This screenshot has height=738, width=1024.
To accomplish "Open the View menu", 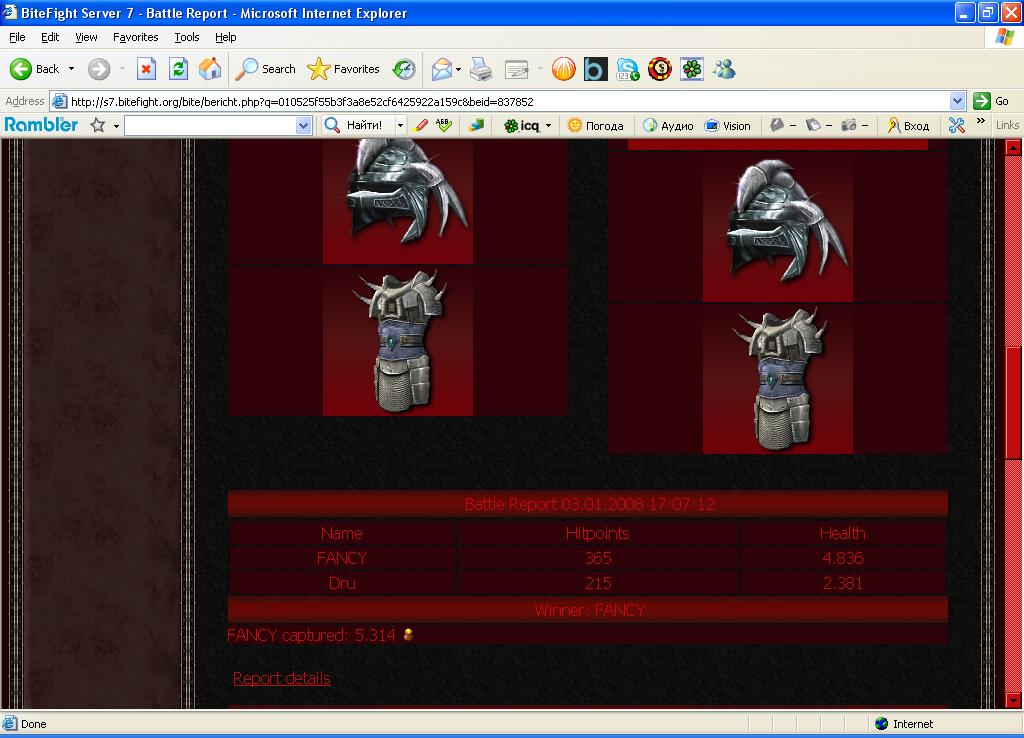I will [86, 37].
